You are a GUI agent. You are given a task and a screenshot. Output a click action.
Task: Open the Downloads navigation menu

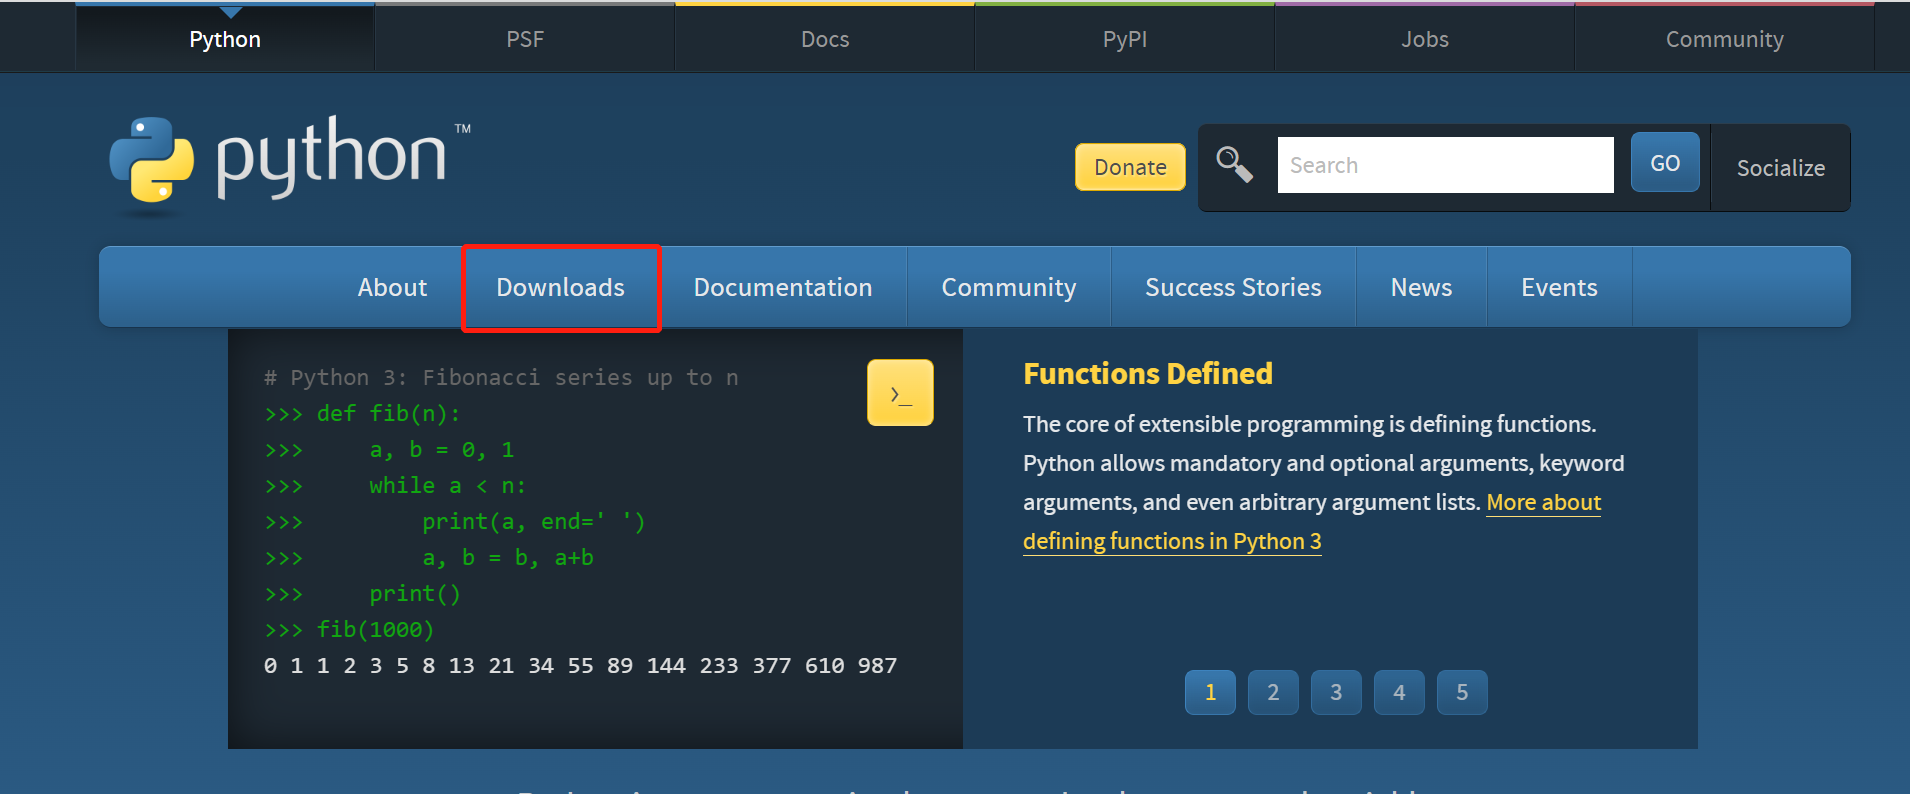coord(560,287)
